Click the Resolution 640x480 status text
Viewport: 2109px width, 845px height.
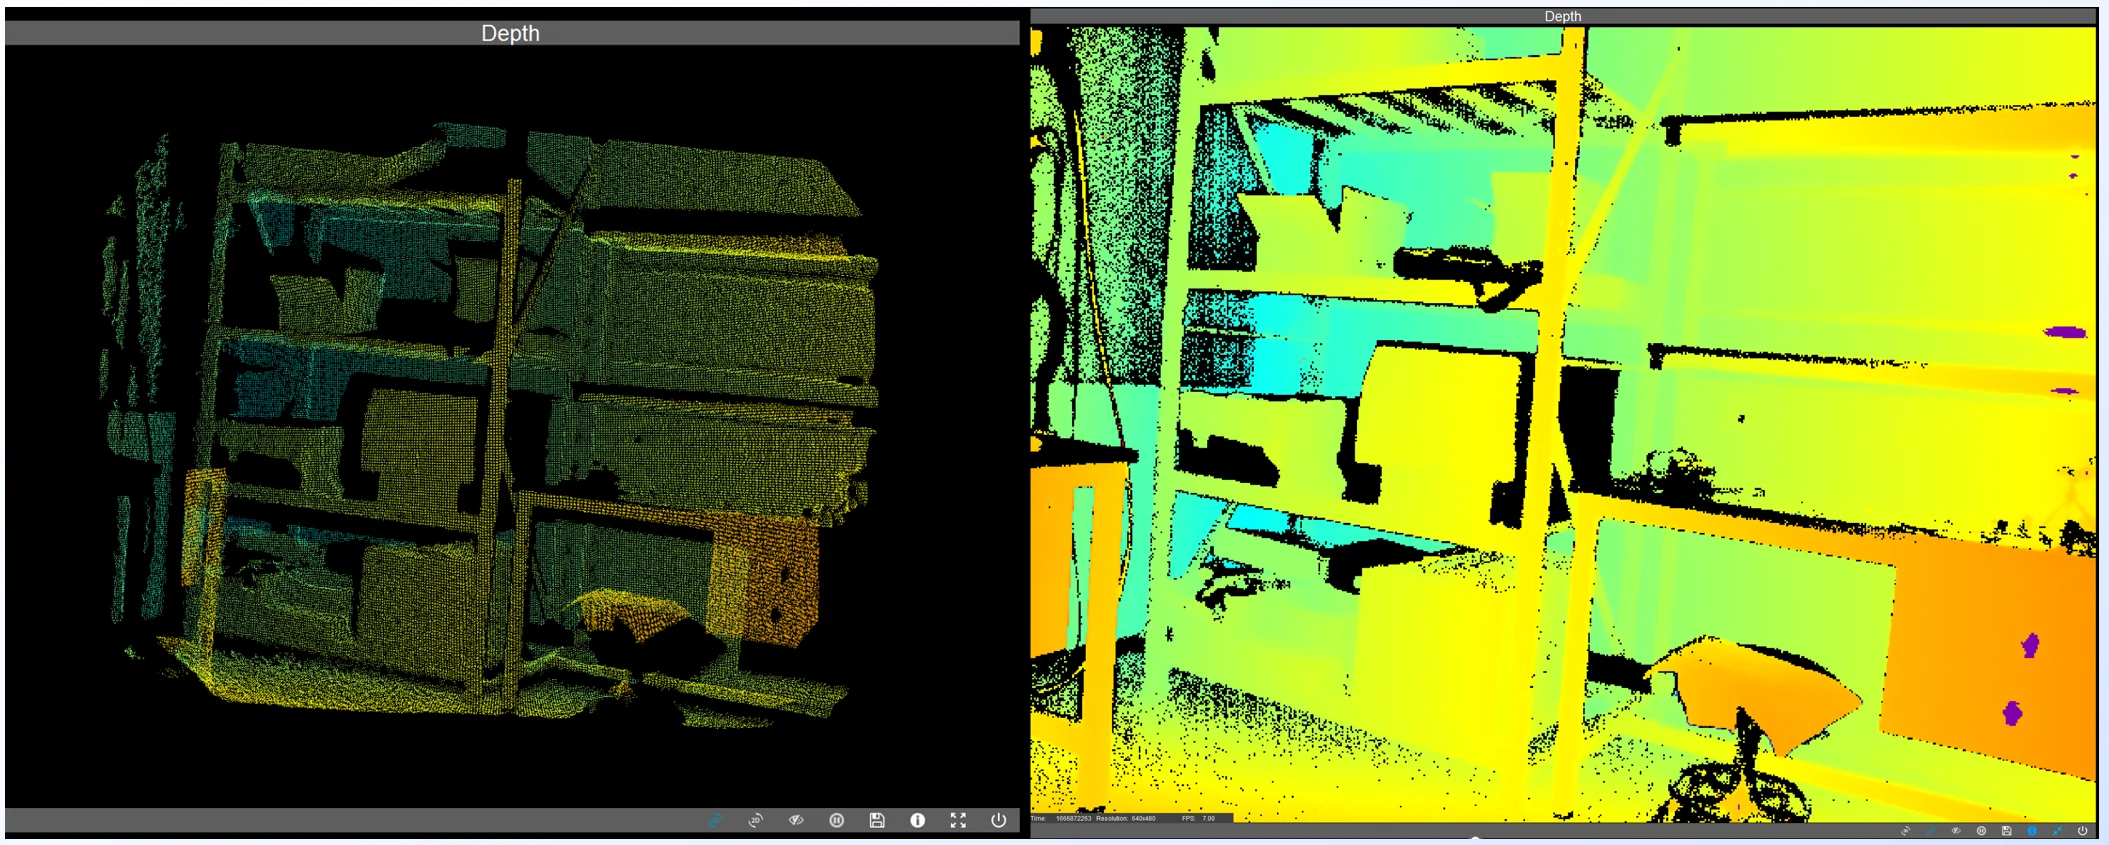(1125, 818)
